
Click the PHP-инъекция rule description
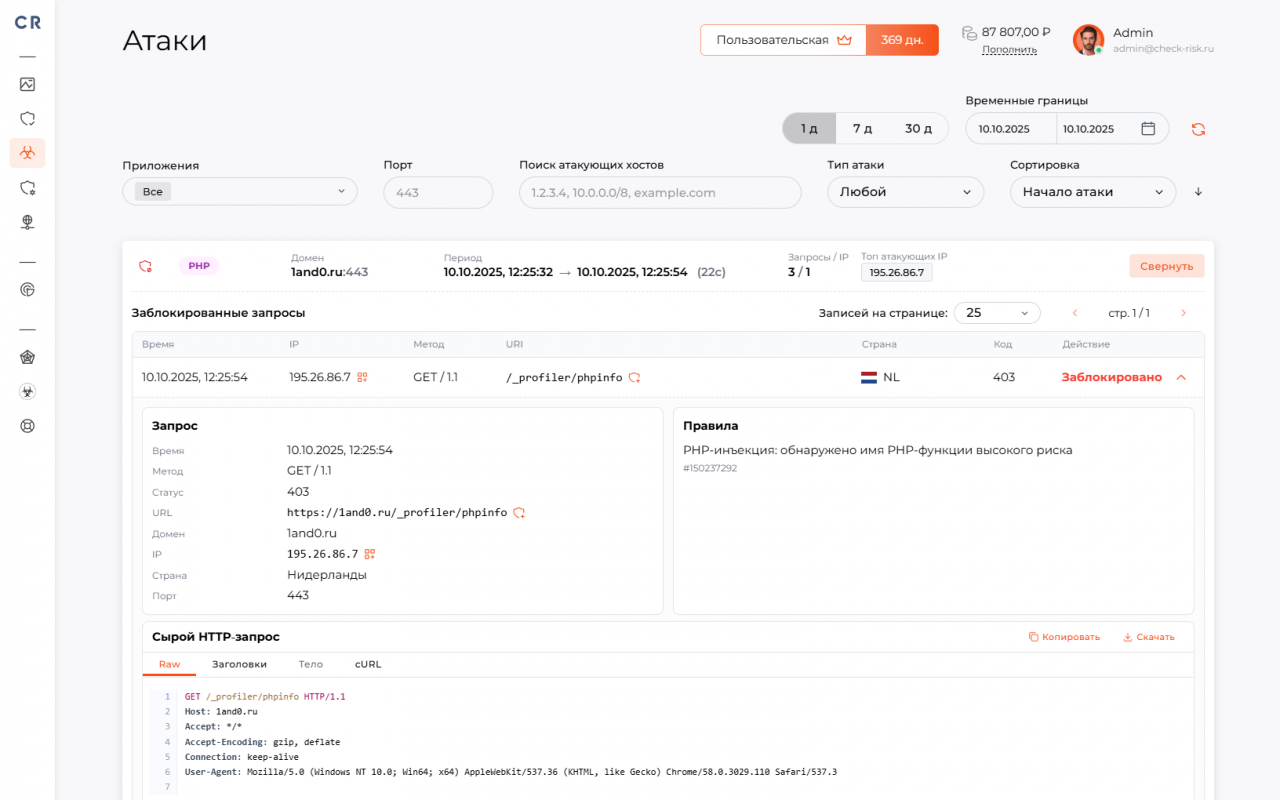pyautogui.click(x=878, y=450)
